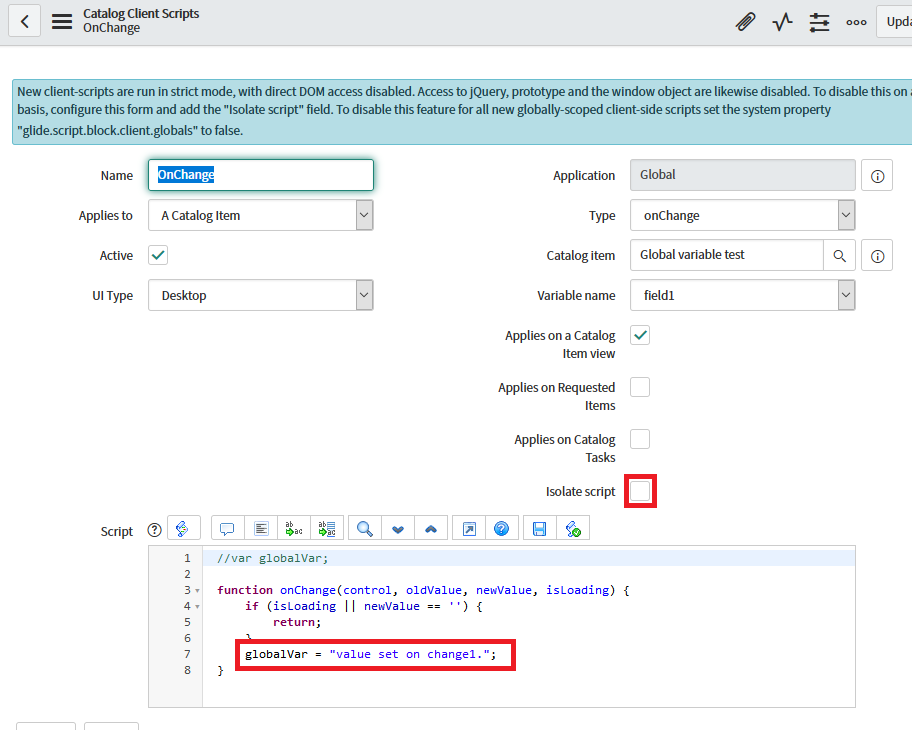Open the personalize form sliders icon
This screenshot has width=912, height=730.
point(820,22)
